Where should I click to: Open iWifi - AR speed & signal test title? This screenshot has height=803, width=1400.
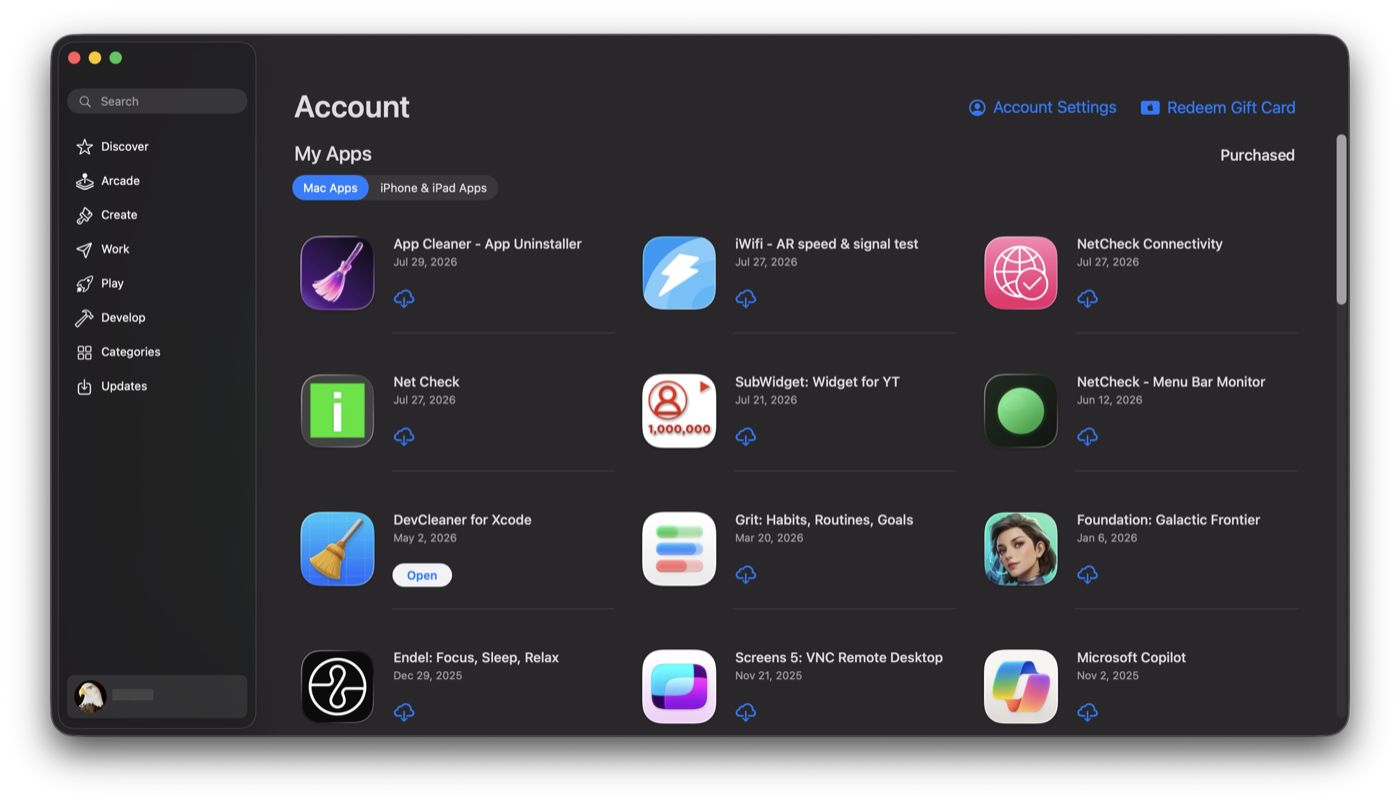point(826,244)
